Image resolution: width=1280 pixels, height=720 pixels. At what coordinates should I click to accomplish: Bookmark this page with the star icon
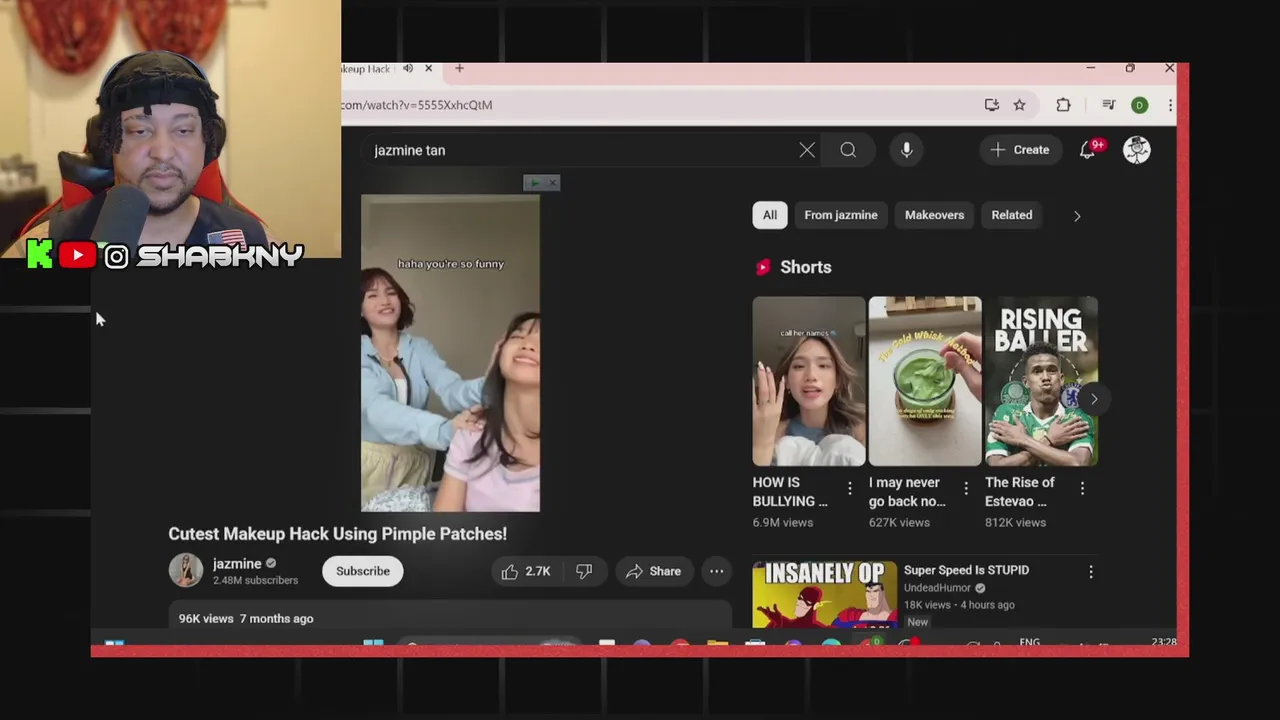pos(1019,105)
